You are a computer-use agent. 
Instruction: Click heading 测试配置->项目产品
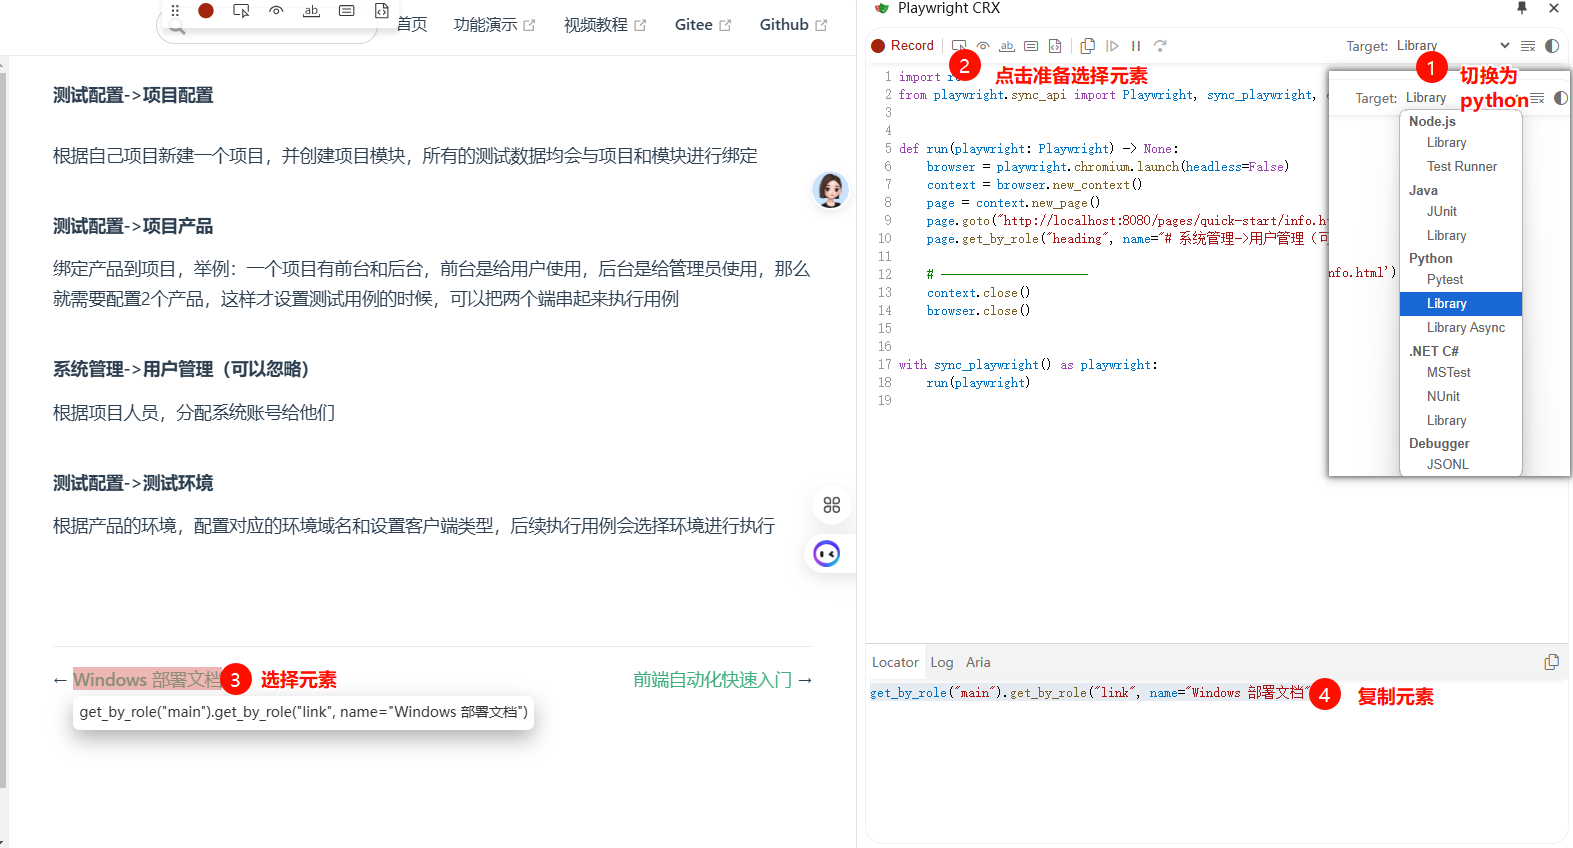(133, 226)
